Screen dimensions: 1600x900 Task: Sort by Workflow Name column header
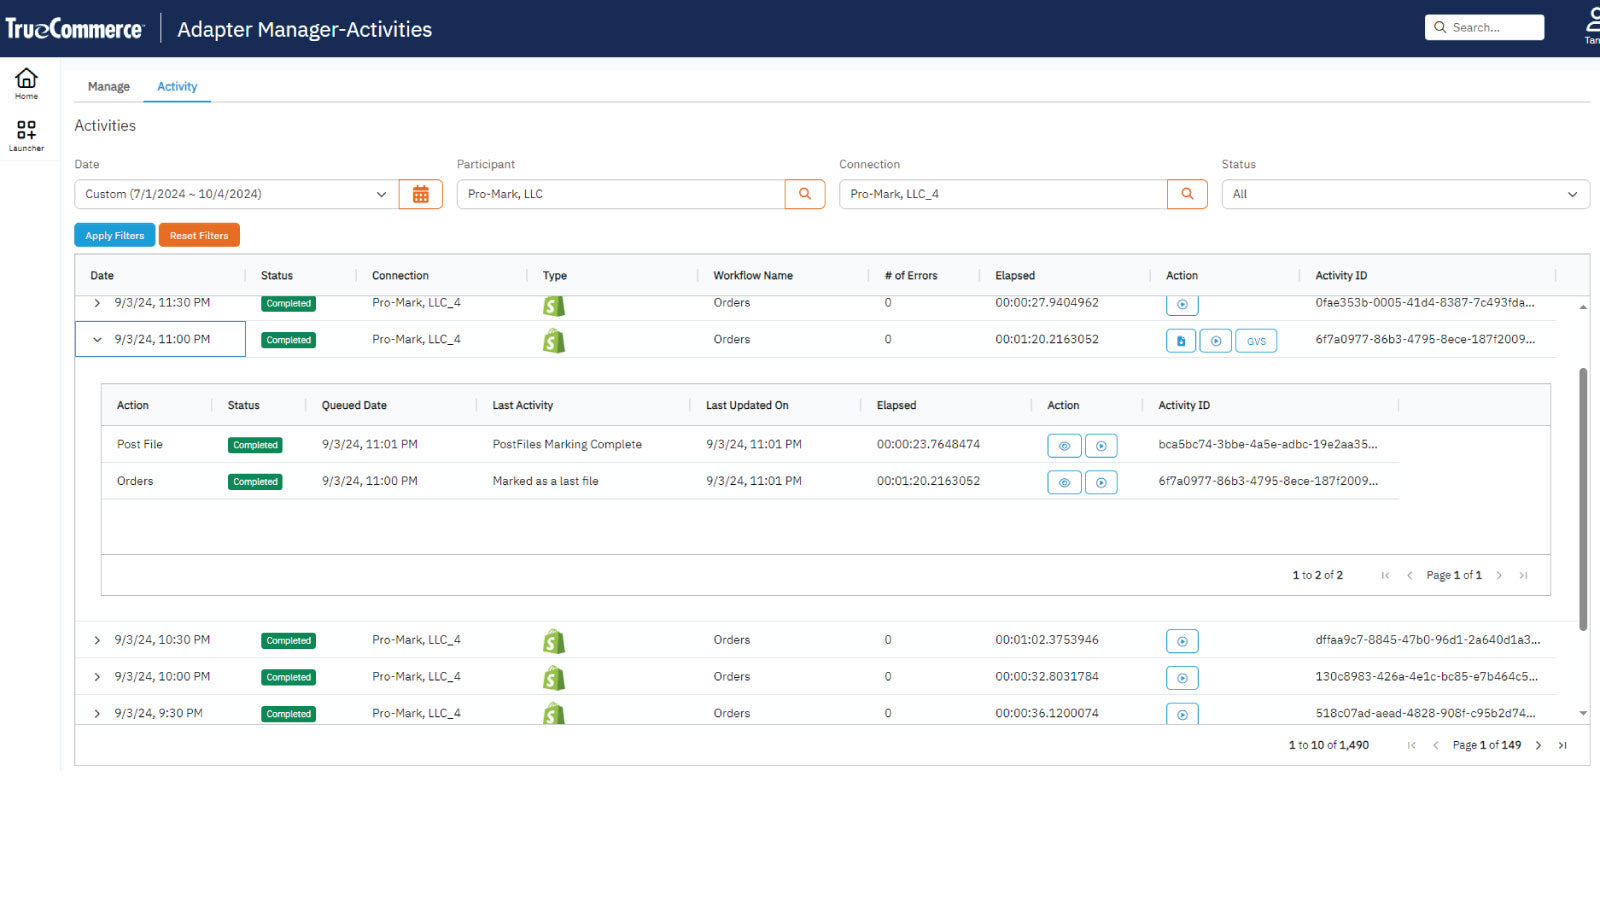coord(753,275)
